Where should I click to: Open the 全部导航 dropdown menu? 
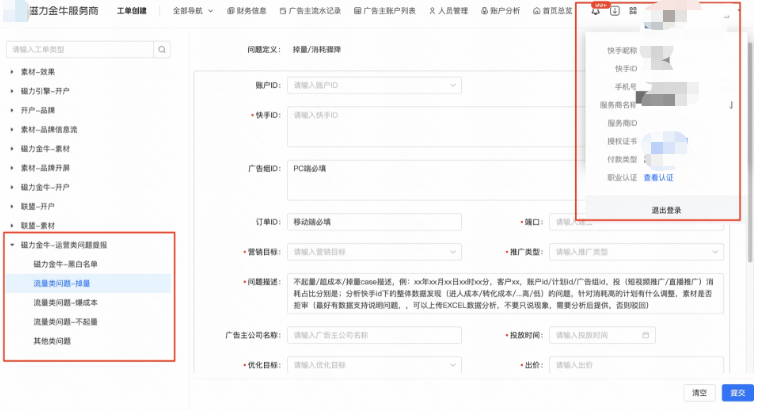point(192,11)
